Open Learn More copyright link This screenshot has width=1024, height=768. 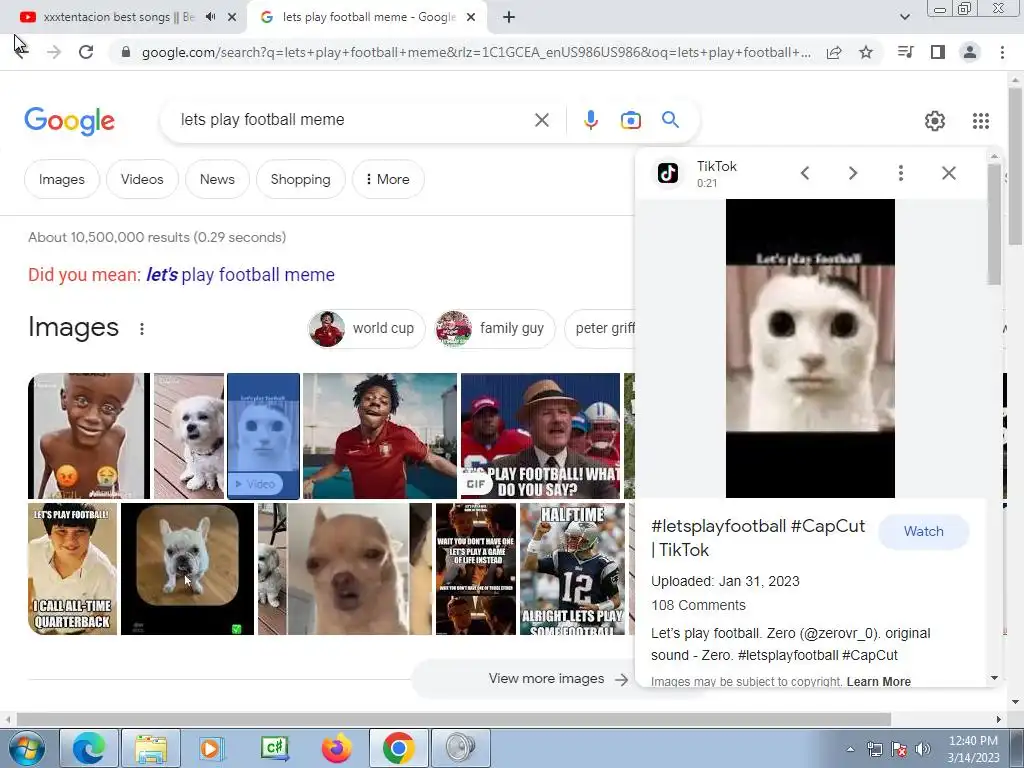pos(878,682)
